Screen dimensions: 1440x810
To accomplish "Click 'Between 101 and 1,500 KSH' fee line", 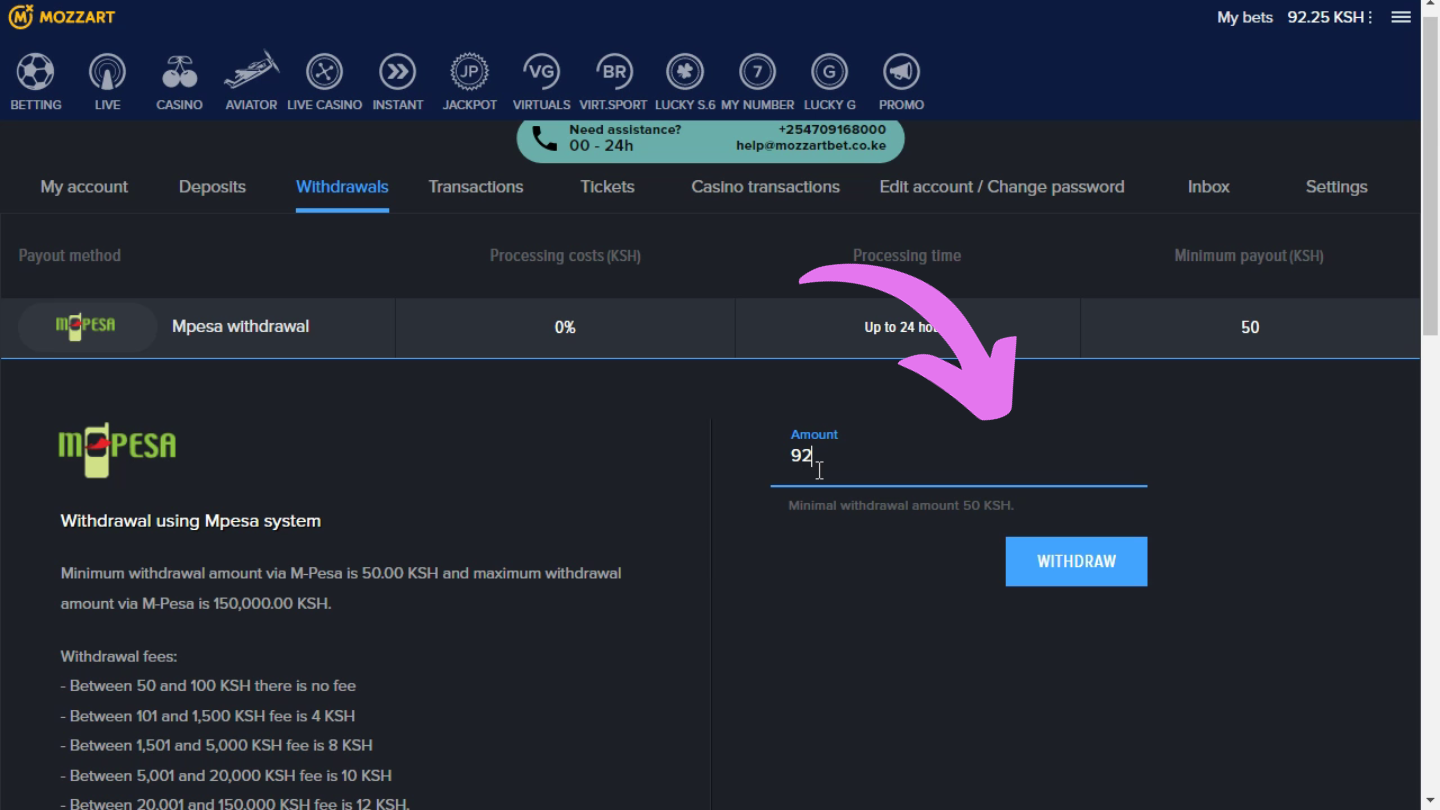I will (x=208, y=716).
